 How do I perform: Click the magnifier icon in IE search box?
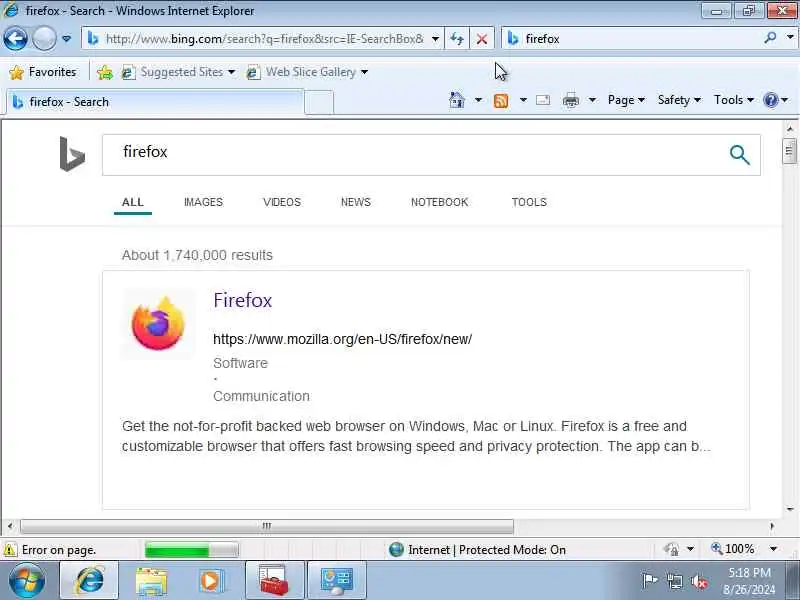point(770,38)
